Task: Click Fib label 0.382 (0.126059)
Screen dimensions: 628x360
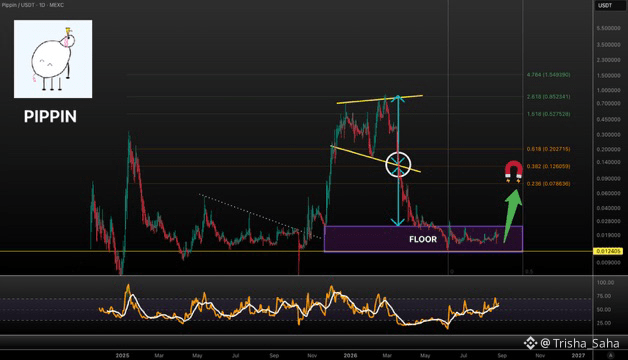Action: coord(548,166)
